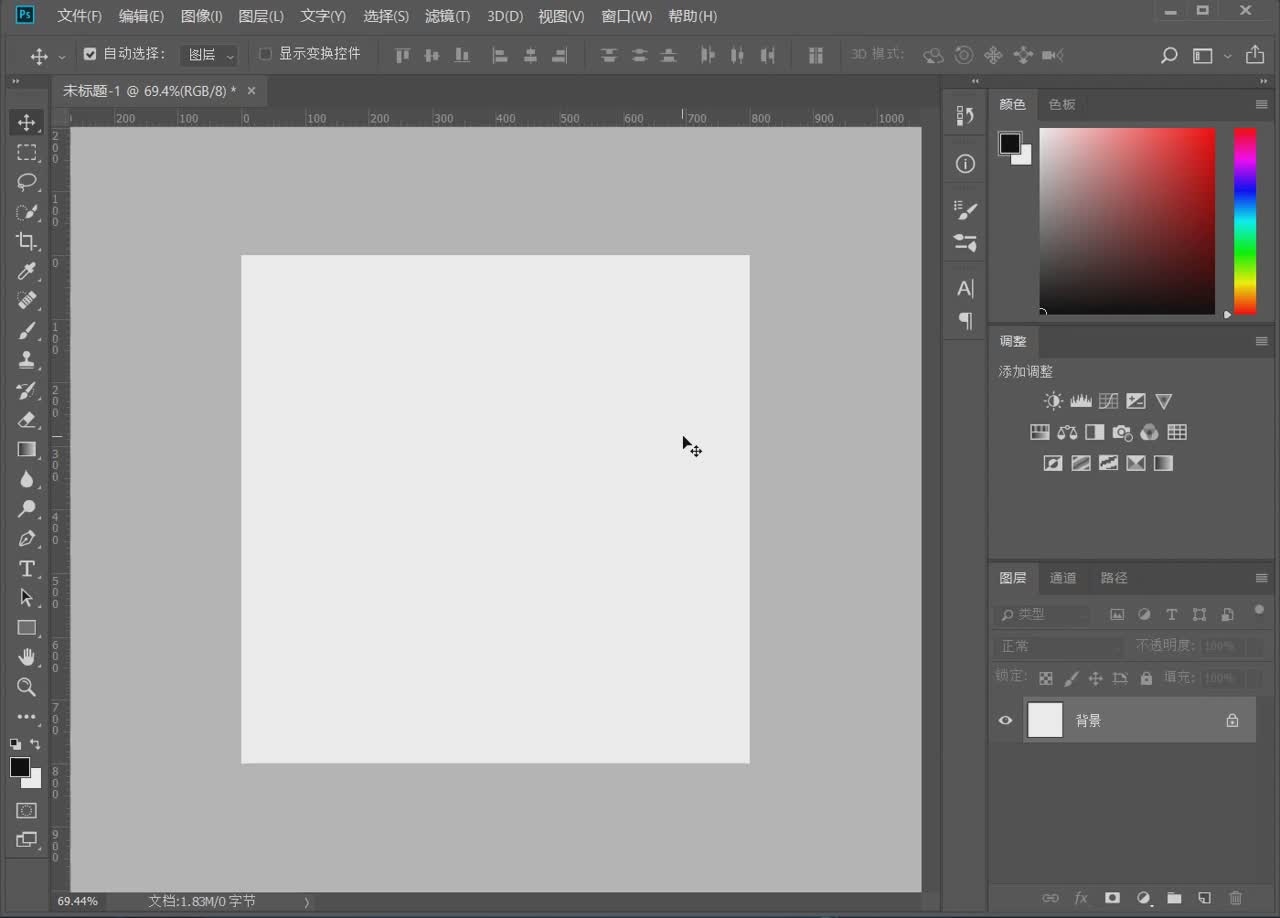This screenshot has height=918, width=1280.
Task: Open the Character panel icon
Action: click(965, 288)
